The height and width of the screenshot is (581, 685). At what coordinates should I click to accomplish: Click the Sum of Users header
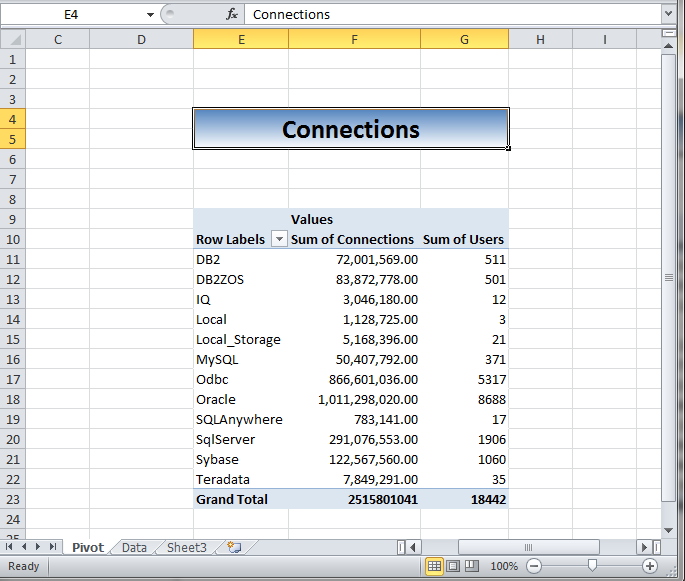(x=463, y=239)
